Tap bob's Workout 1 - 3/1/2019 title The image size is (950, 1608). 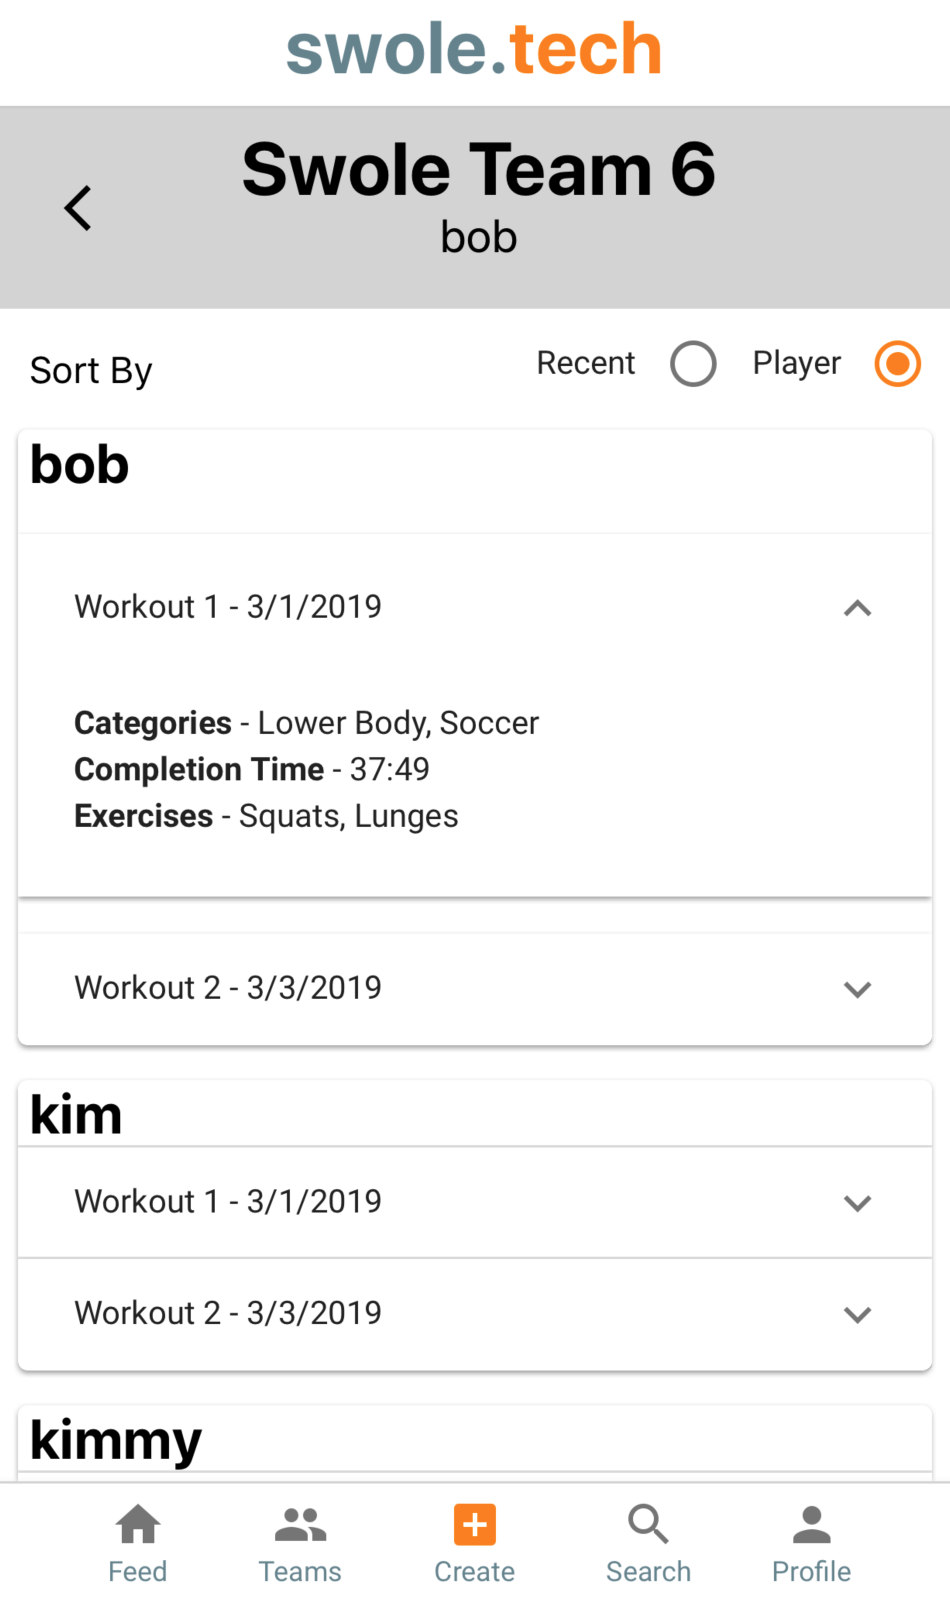[228, 607]
